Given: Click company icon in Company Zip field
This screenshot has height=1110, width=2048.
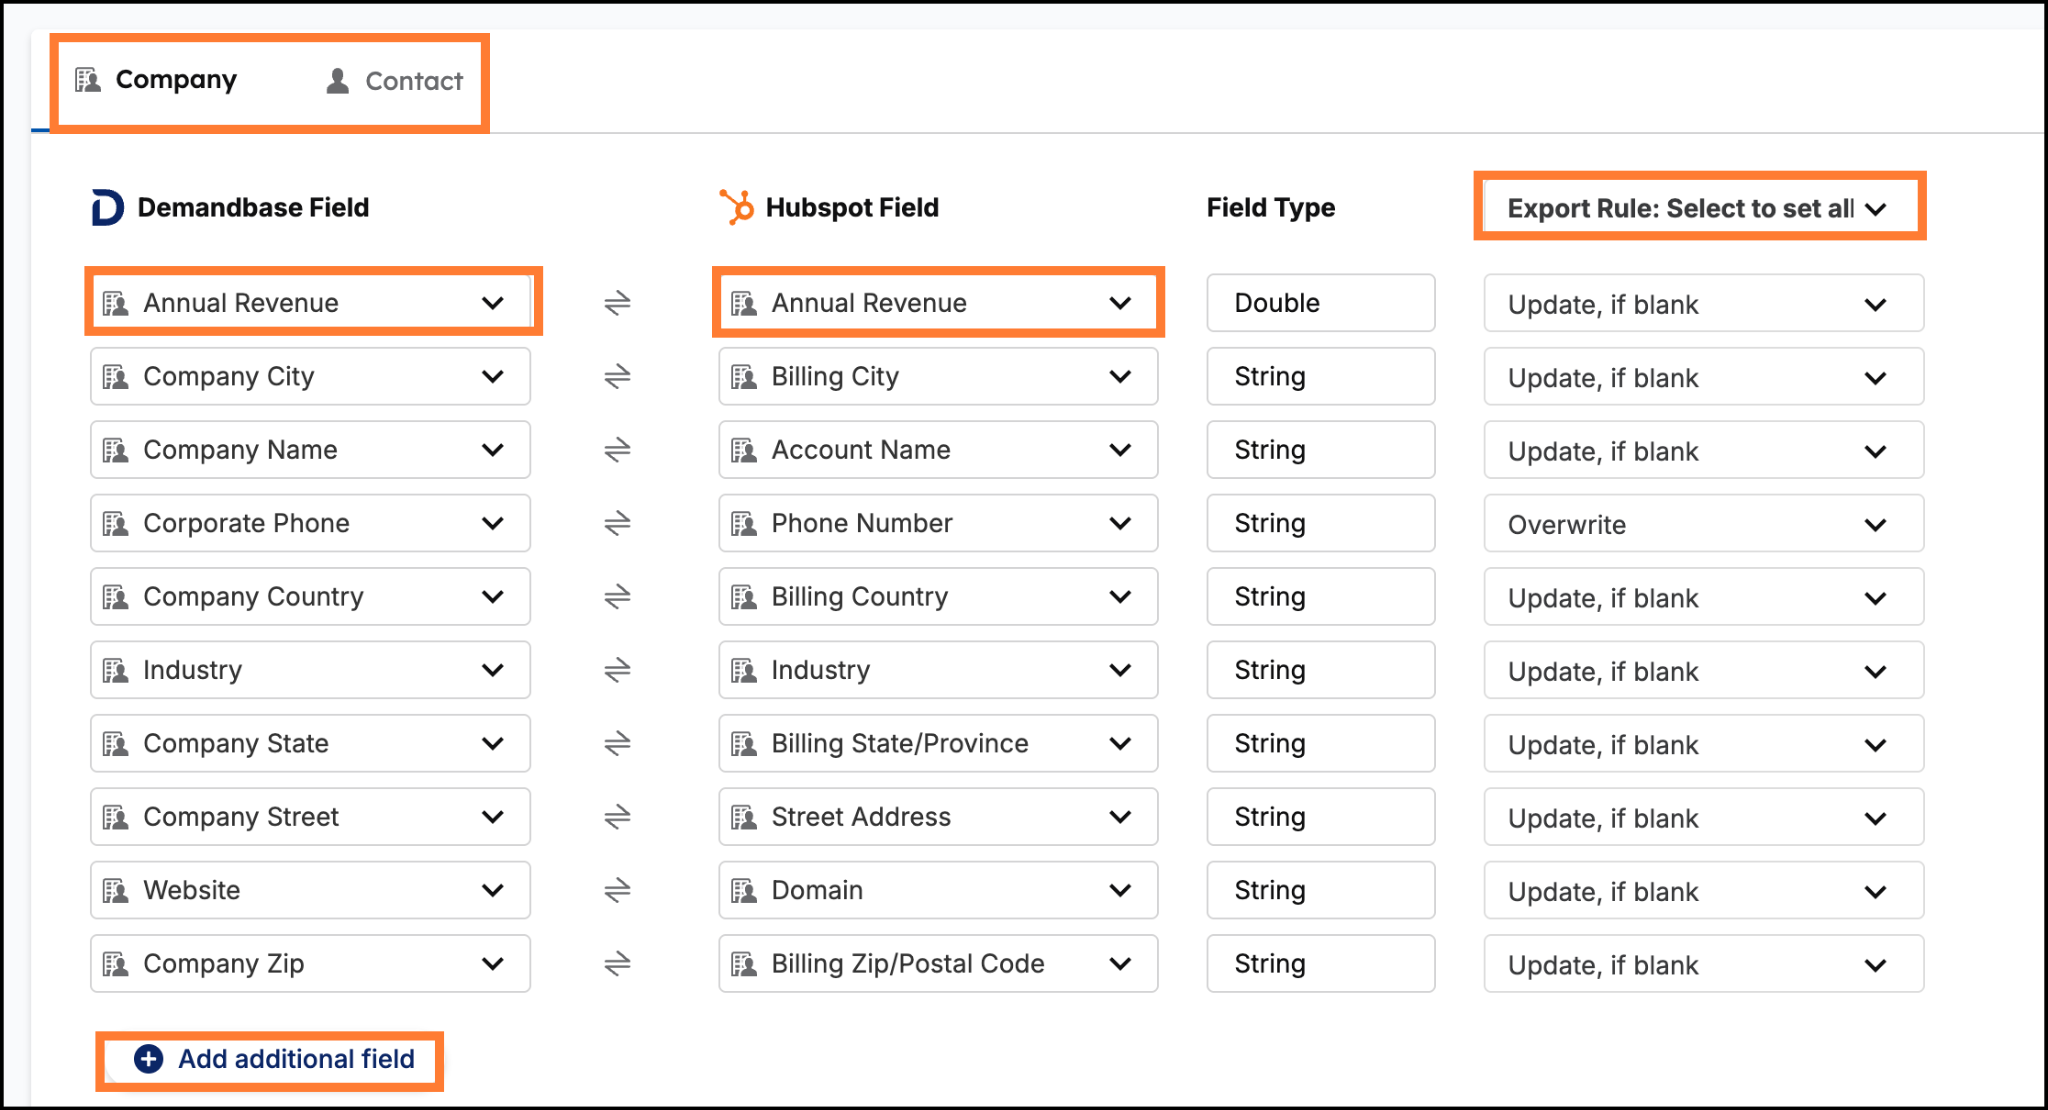Looking at the screenshot, I should coord(116,964).
